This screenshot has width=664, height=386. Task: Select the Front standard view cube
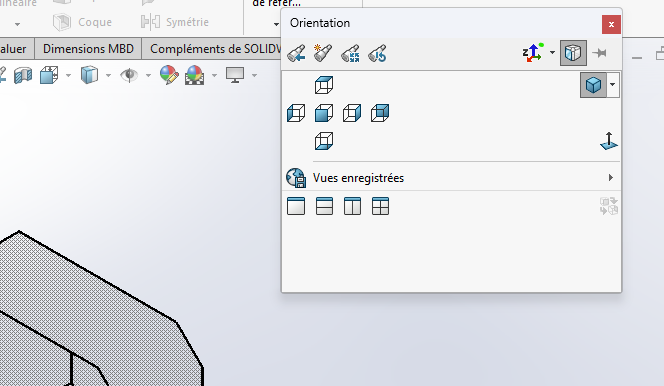tap(324, 113)
